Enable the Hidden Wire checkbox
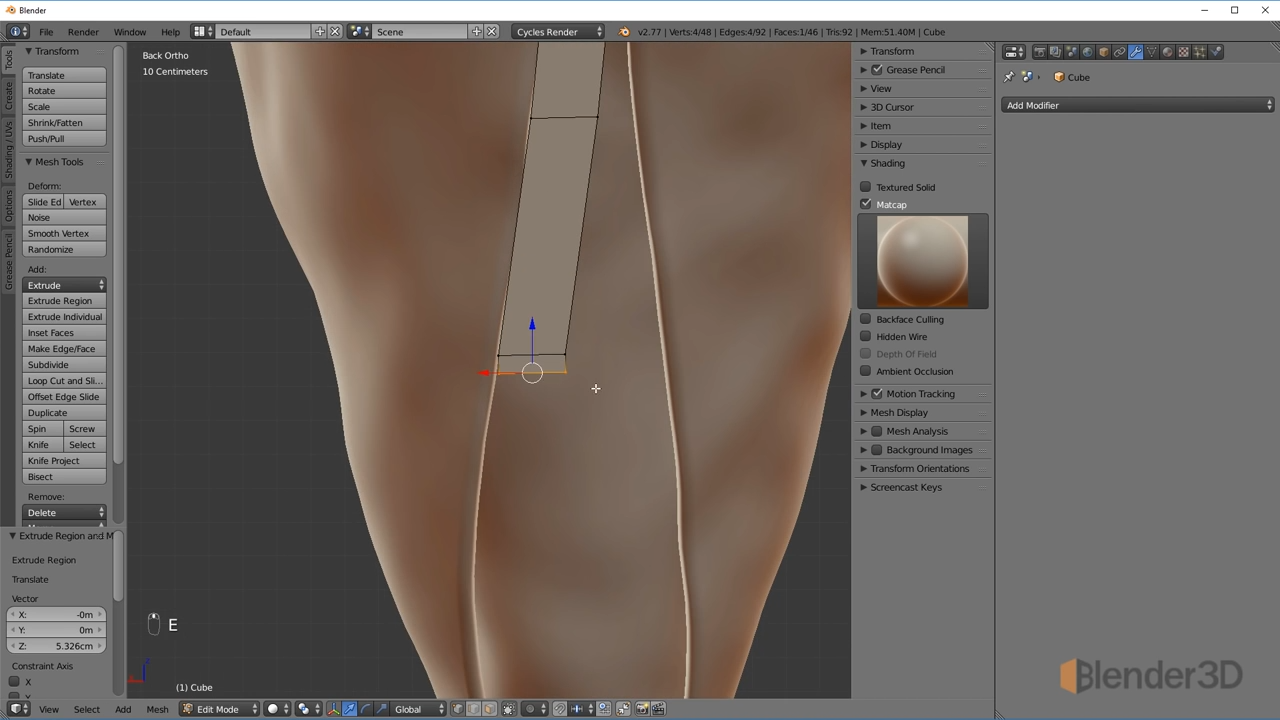The image size is (1280, 720). pyautogui.click(x=866, y=336)
